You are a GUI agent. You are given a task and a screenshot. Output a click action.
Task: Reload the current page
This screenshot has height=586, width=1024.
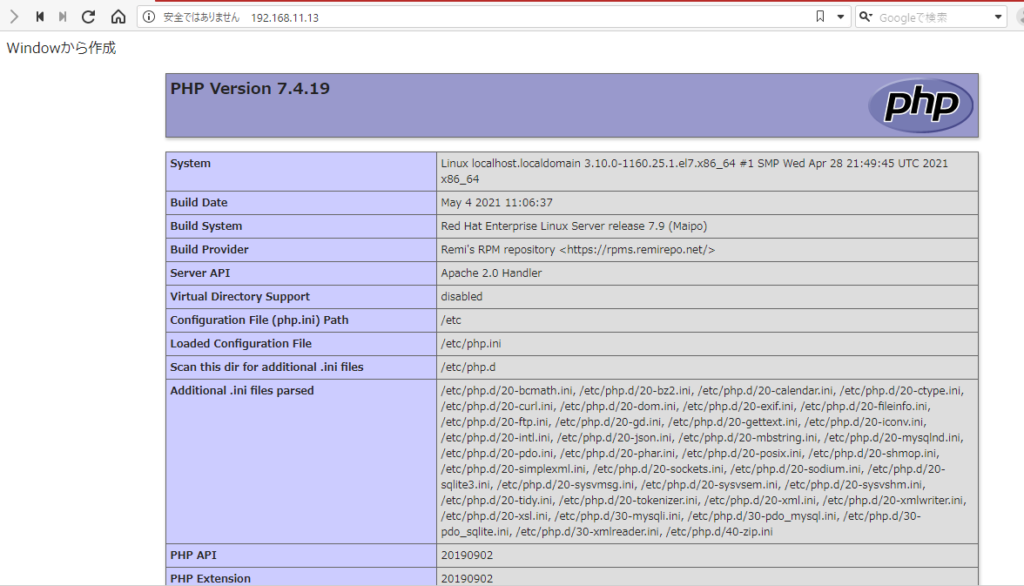88,17
